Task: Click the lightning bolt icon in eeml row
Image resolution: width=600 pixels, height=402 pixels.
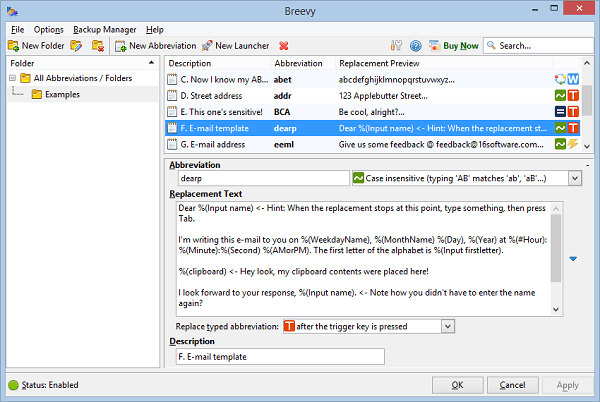Action: (x=573, y=144)
